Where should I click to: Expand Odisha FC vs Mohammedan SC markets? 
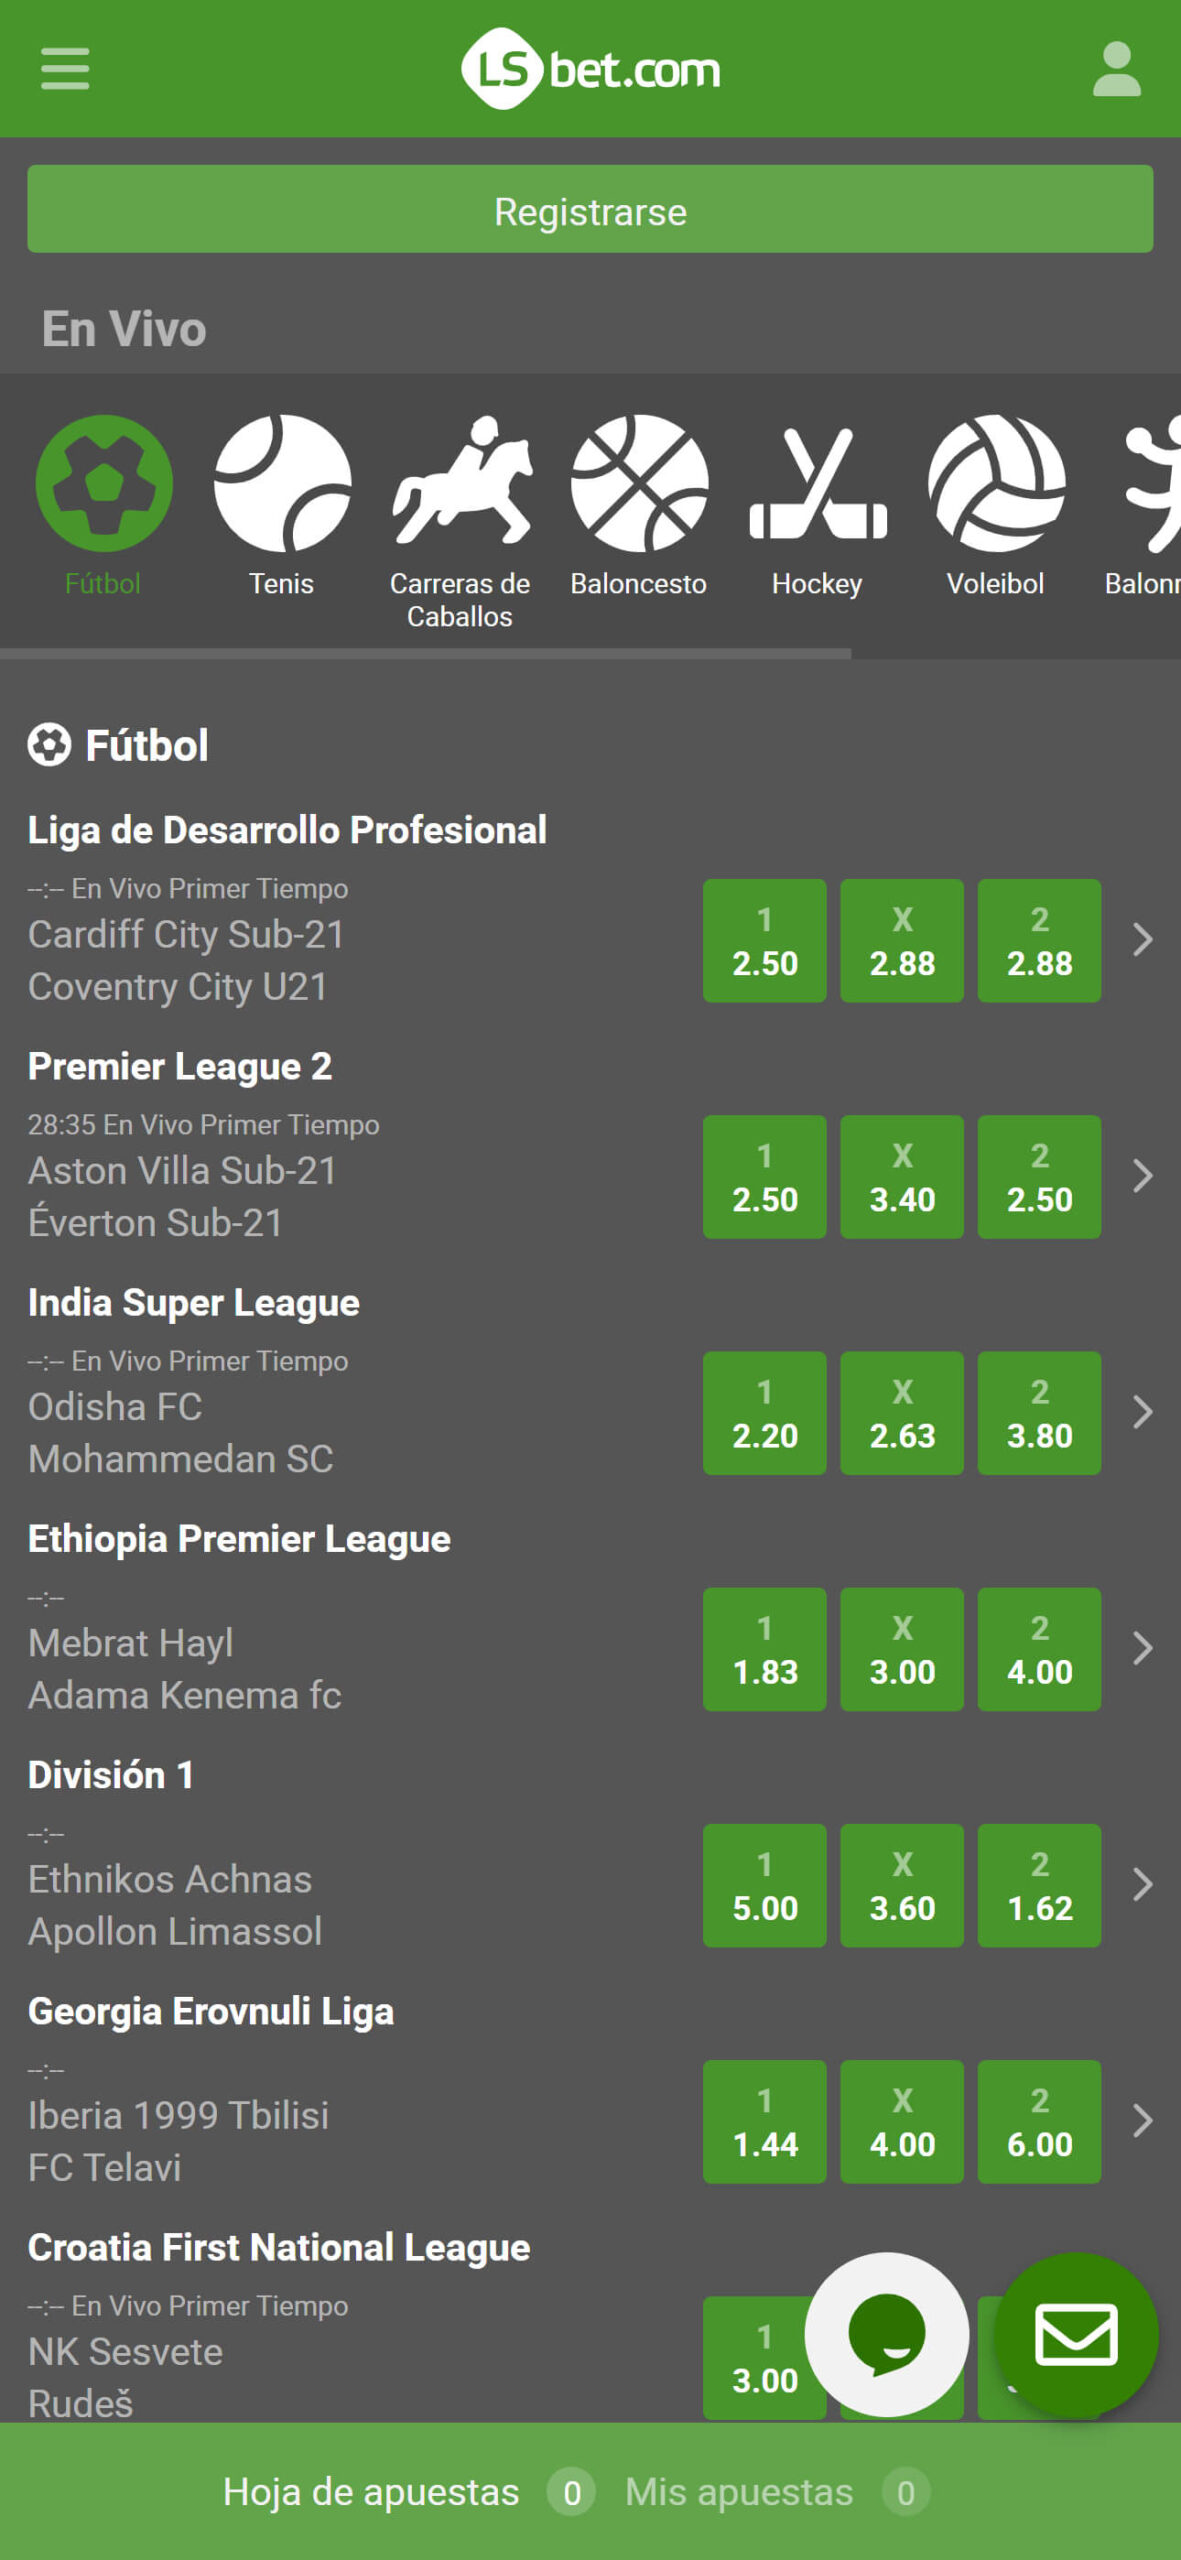(1142, 1412)
